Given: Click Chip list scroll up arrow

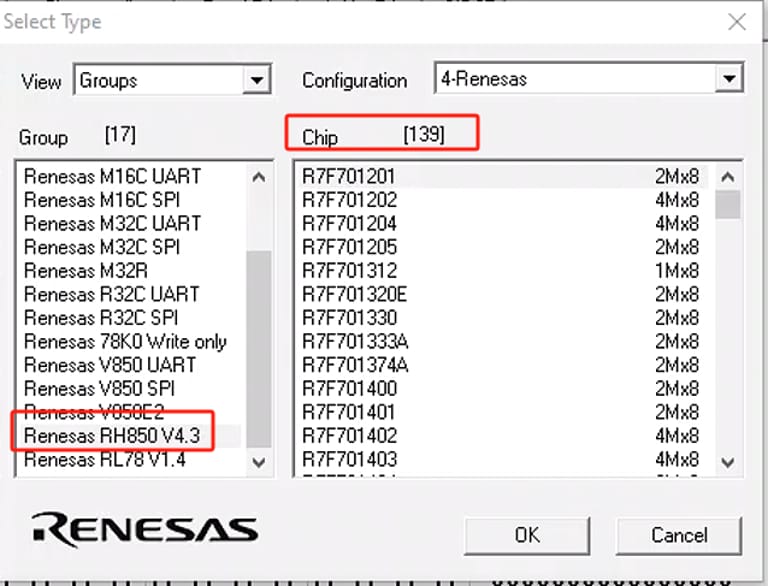Looking at the screenshot, I should pyautogui.click(x=728, y=177).
